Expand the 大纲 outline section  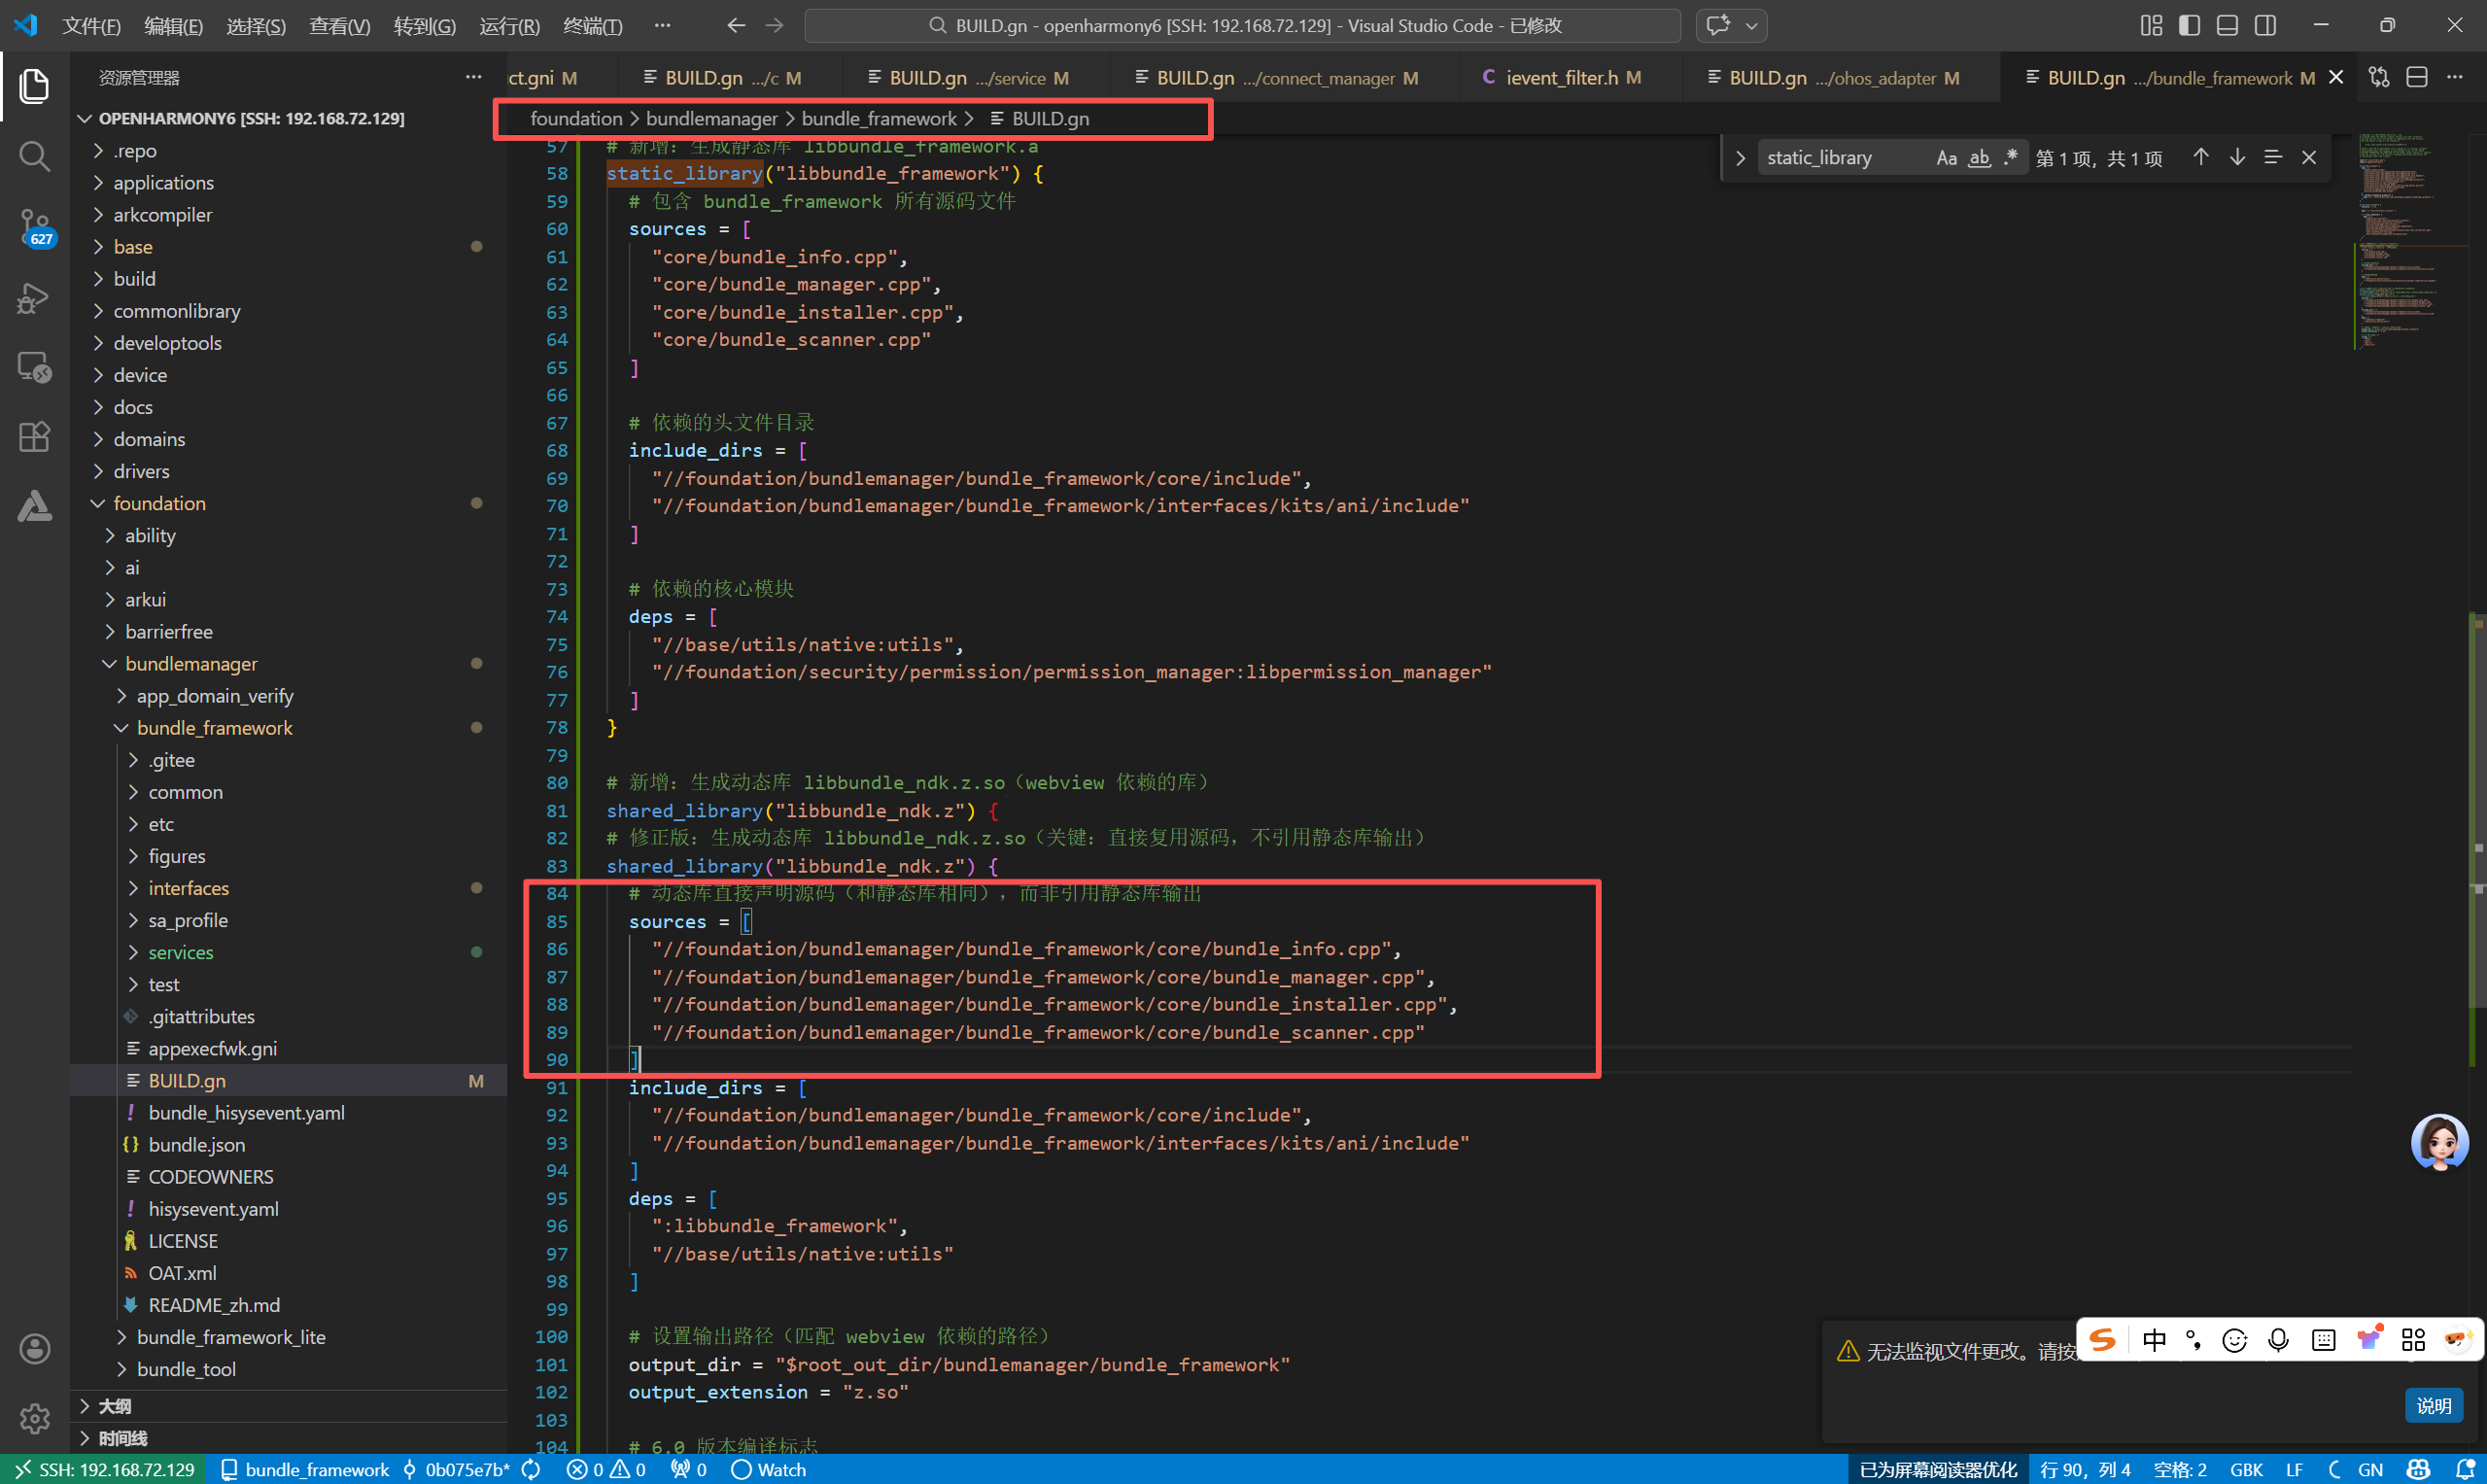pos(114,1406)
